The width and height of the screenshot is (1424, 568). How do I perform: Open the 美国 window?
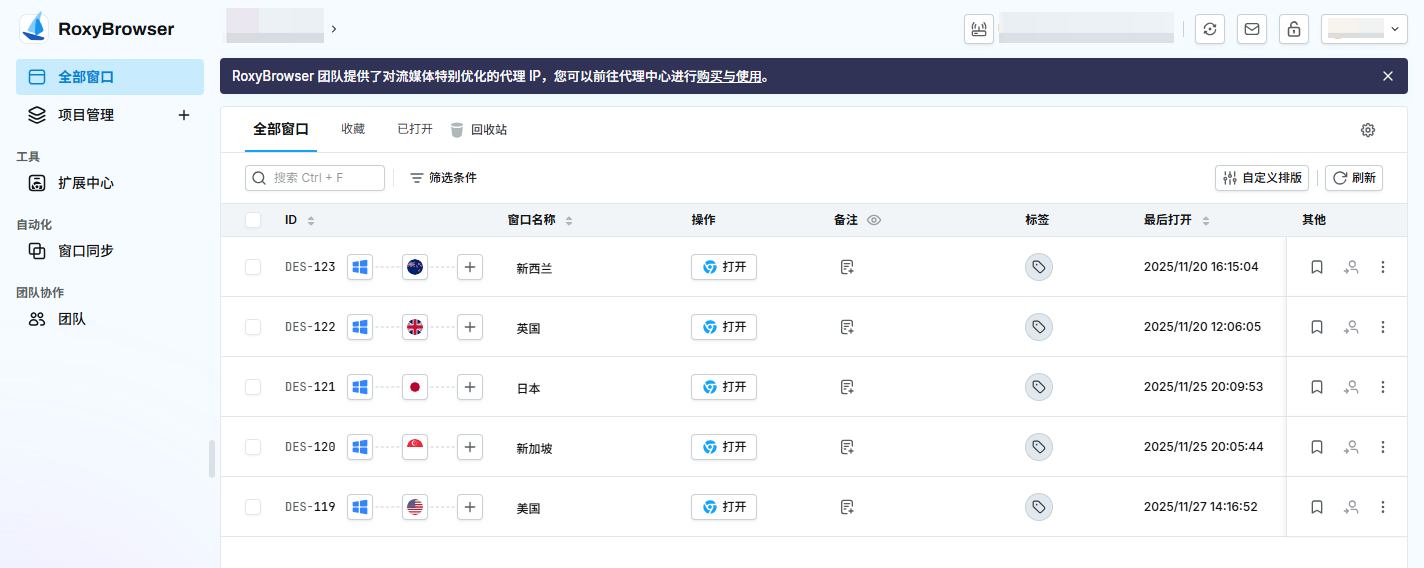[724, 507]
